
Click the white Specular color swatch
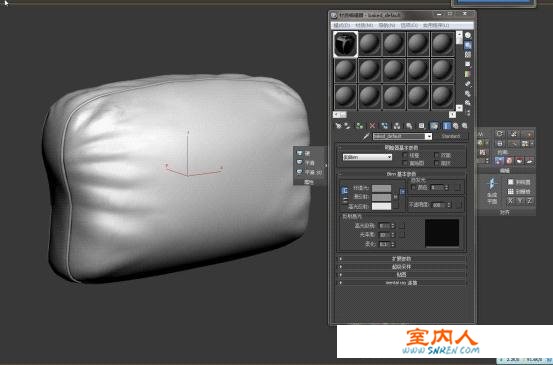click(382, 206)
